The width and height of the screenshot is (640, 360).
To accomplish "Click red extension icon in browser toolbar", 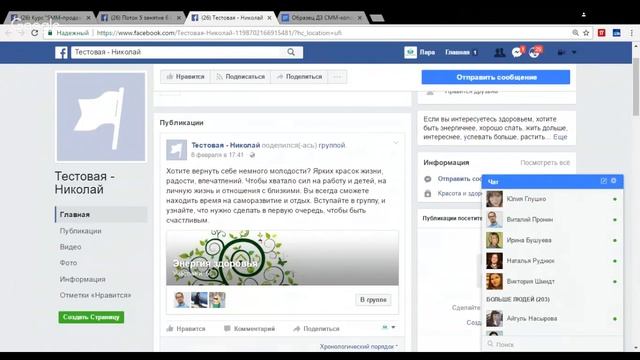I will 602,33.
